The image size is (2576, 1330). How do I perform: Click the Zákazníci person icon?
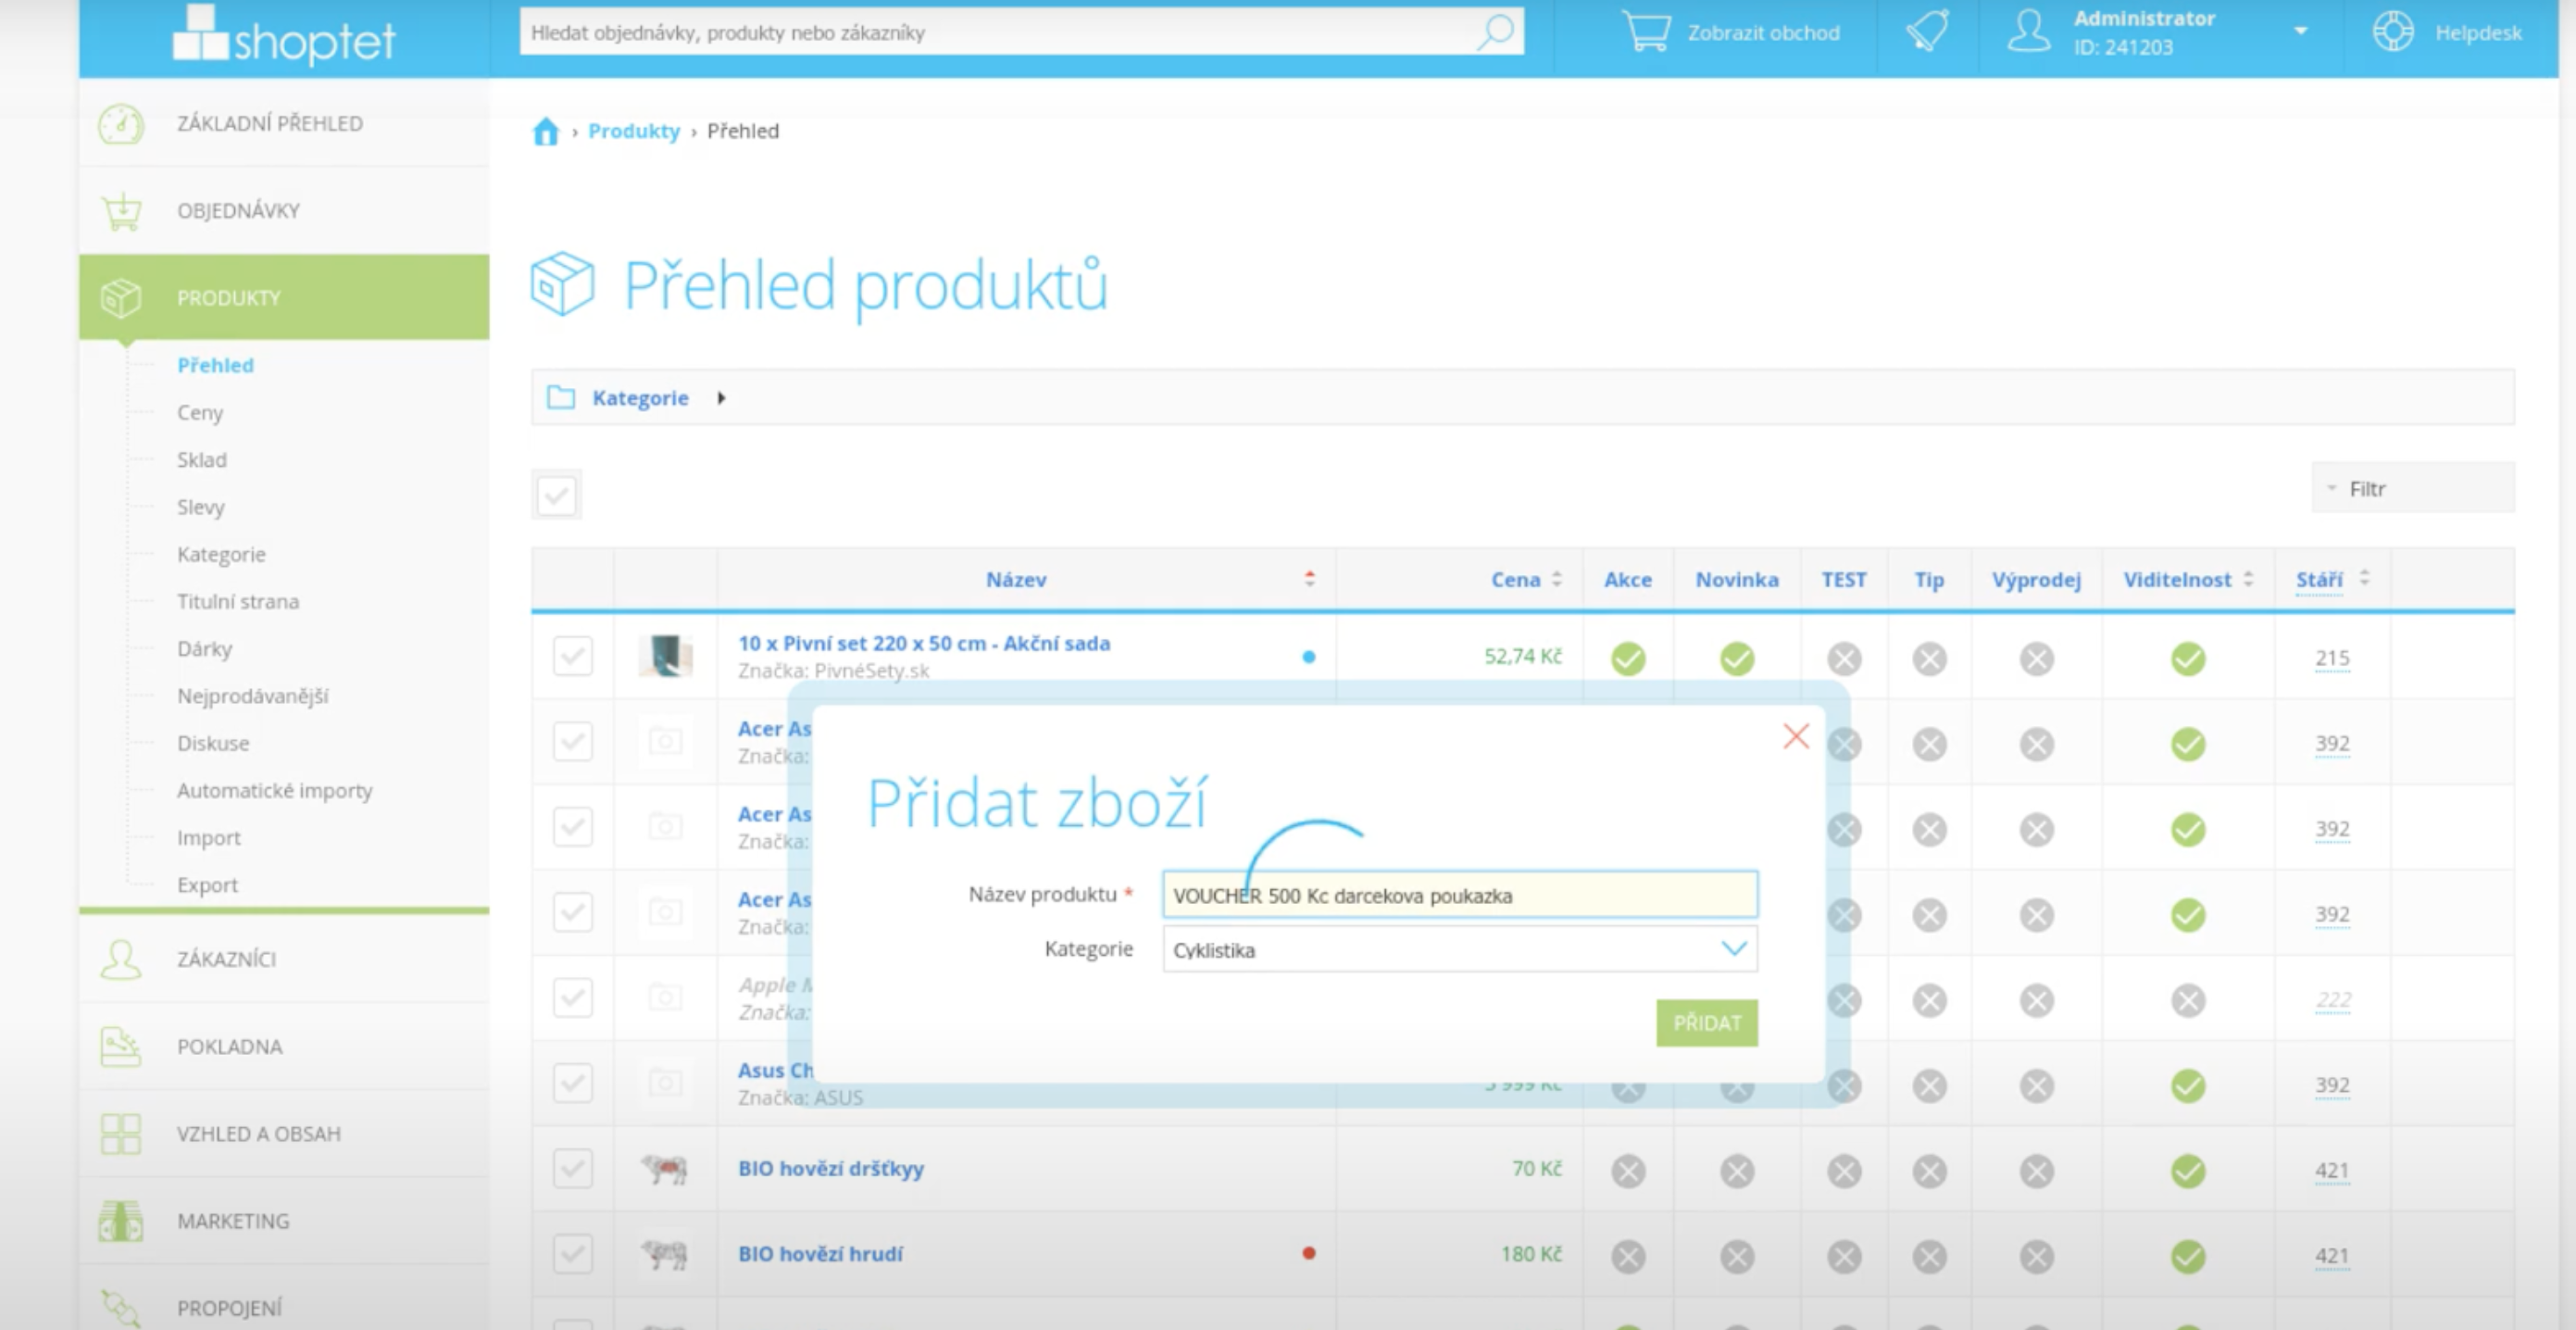121,959
